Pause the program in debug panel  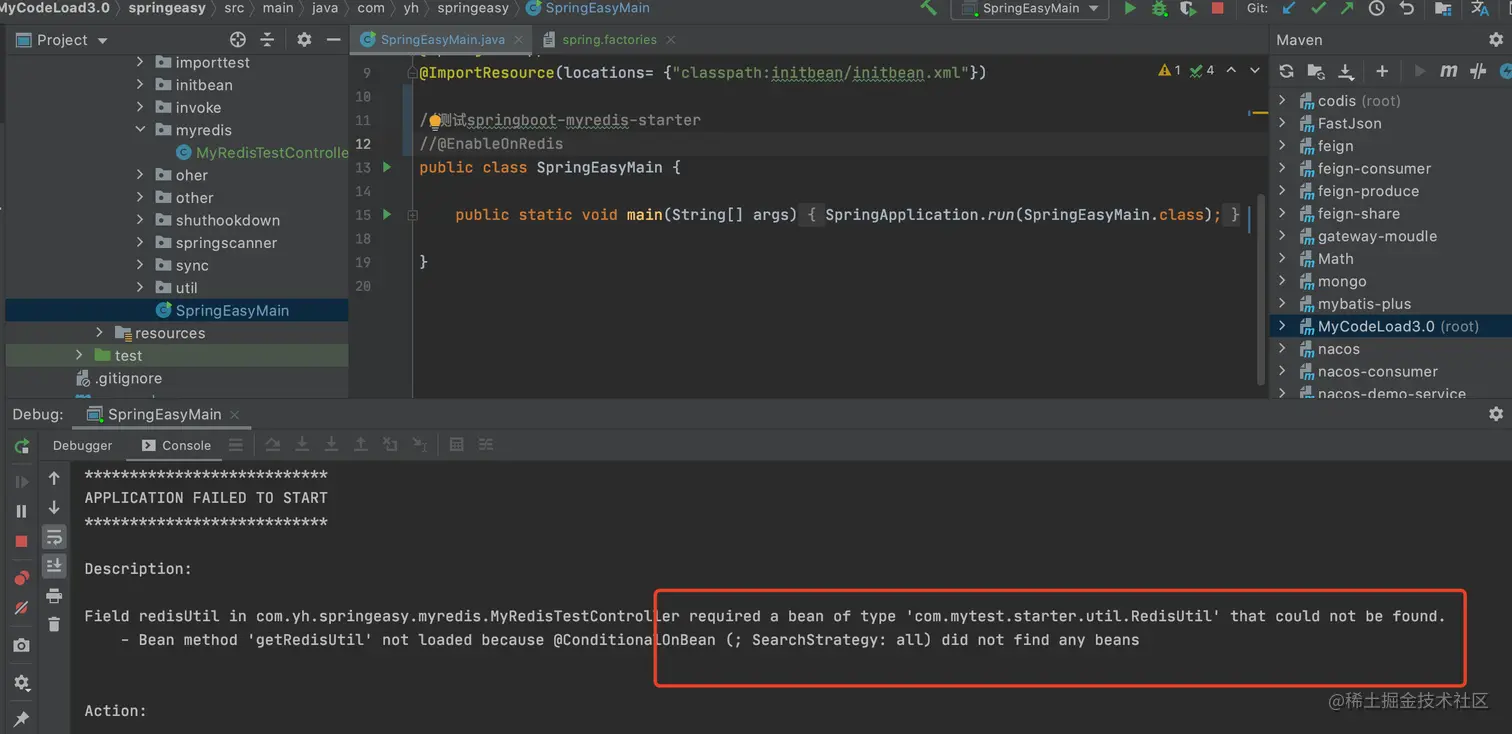click(x=21, y=511)
